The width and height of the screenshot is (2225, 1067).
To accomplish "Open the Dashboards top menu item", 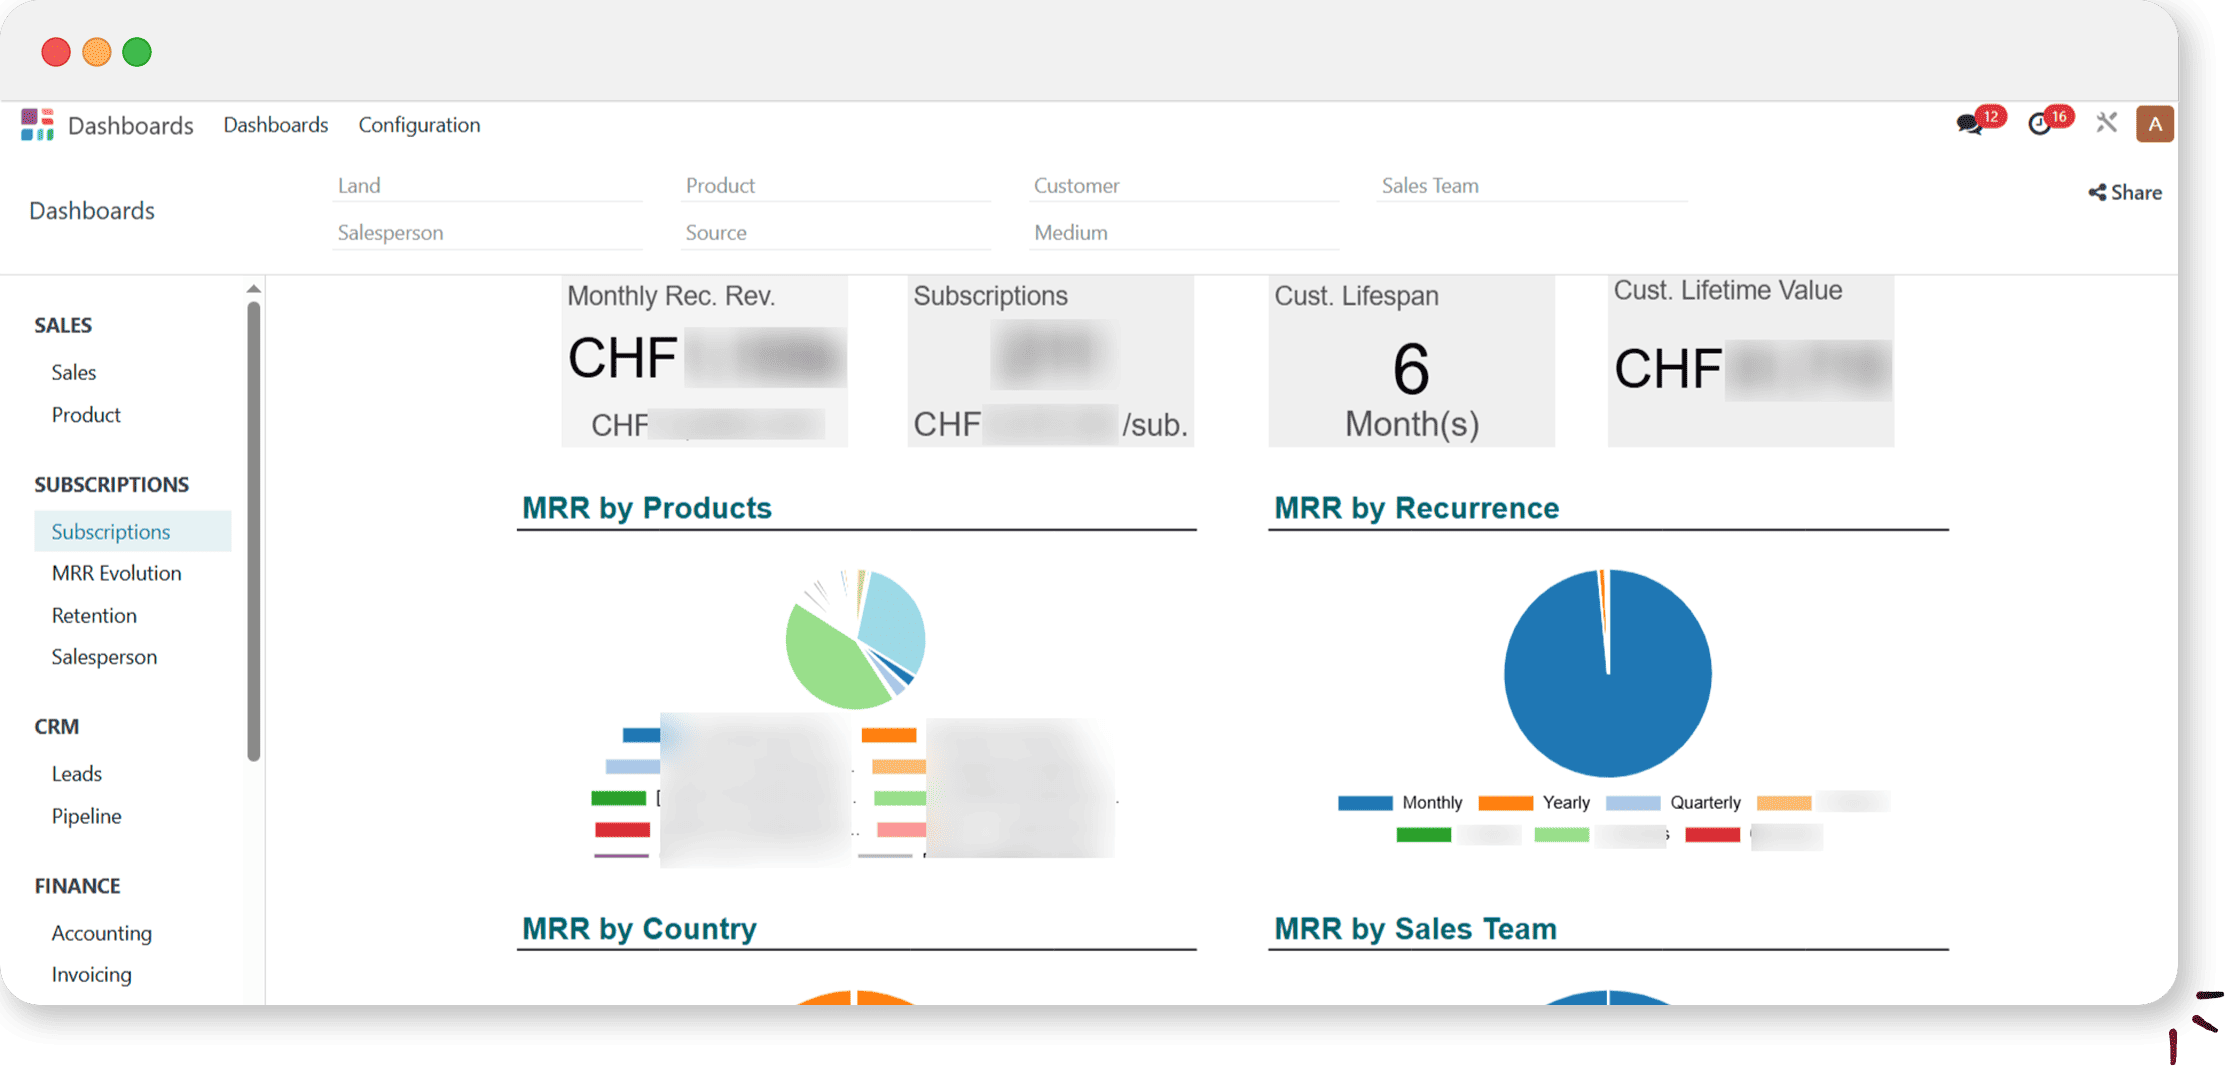I will tap(275, 125).
